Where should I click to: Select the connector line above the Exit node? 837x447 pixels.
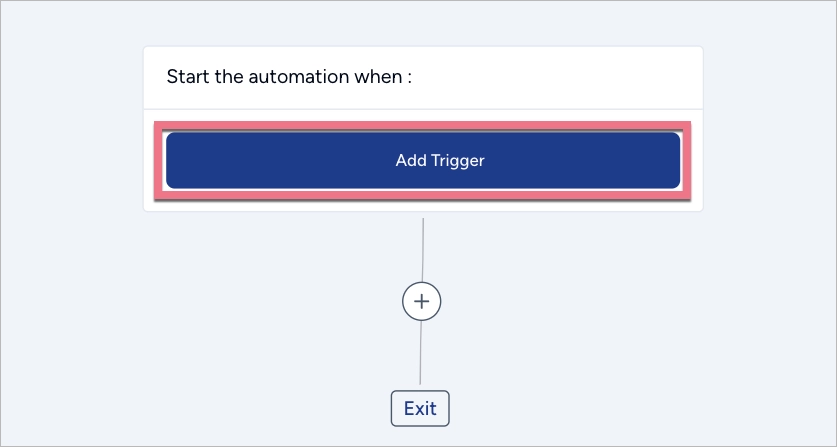click(420, 354)
